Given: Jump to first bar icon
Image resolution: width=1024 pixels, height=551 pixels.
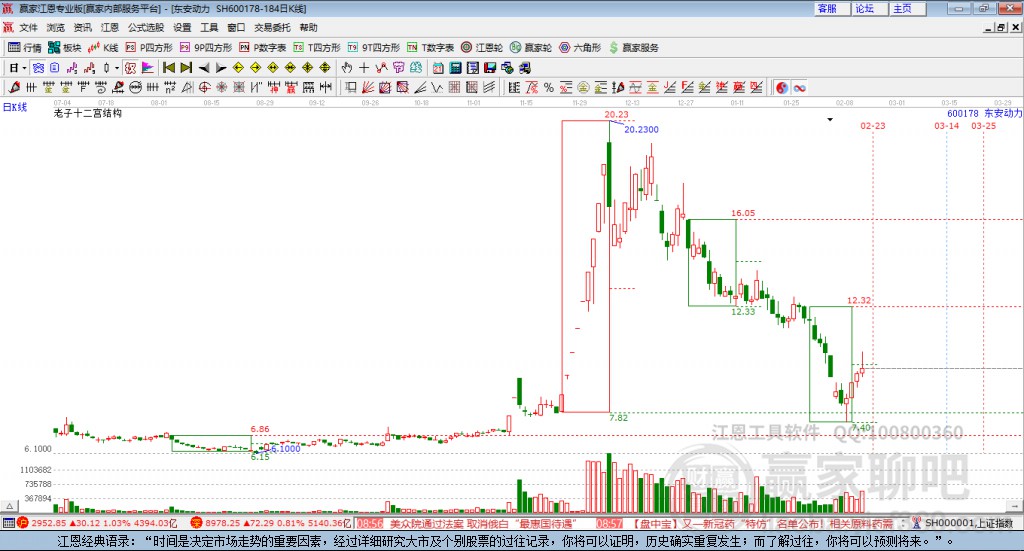Looking at the screenshot, I should tap(168, 68).
